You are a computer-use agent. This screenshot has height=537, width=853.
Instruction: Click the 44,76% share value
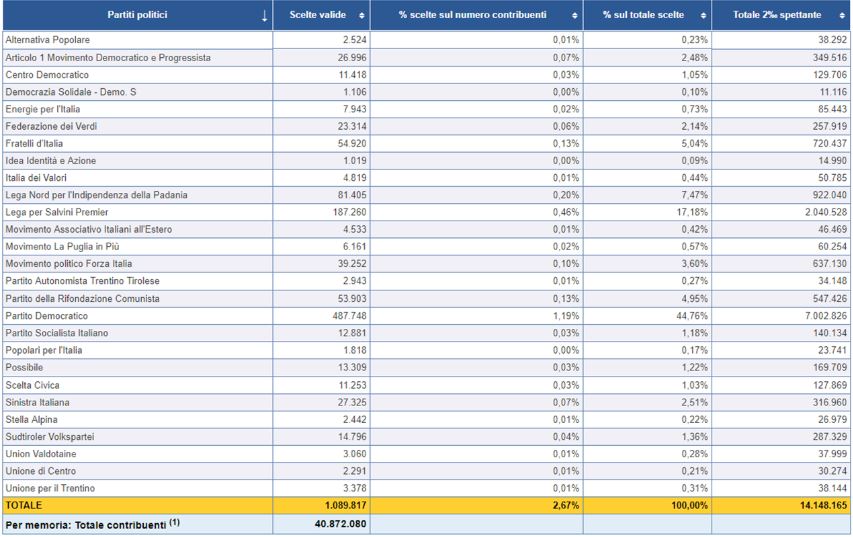[692, 316]
